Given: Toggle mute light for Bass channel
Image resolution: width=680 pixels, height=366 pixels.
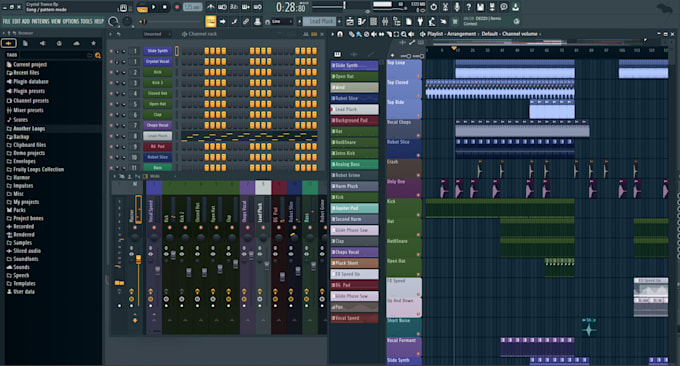Looking at the screenshot, I should coord(111,167).
